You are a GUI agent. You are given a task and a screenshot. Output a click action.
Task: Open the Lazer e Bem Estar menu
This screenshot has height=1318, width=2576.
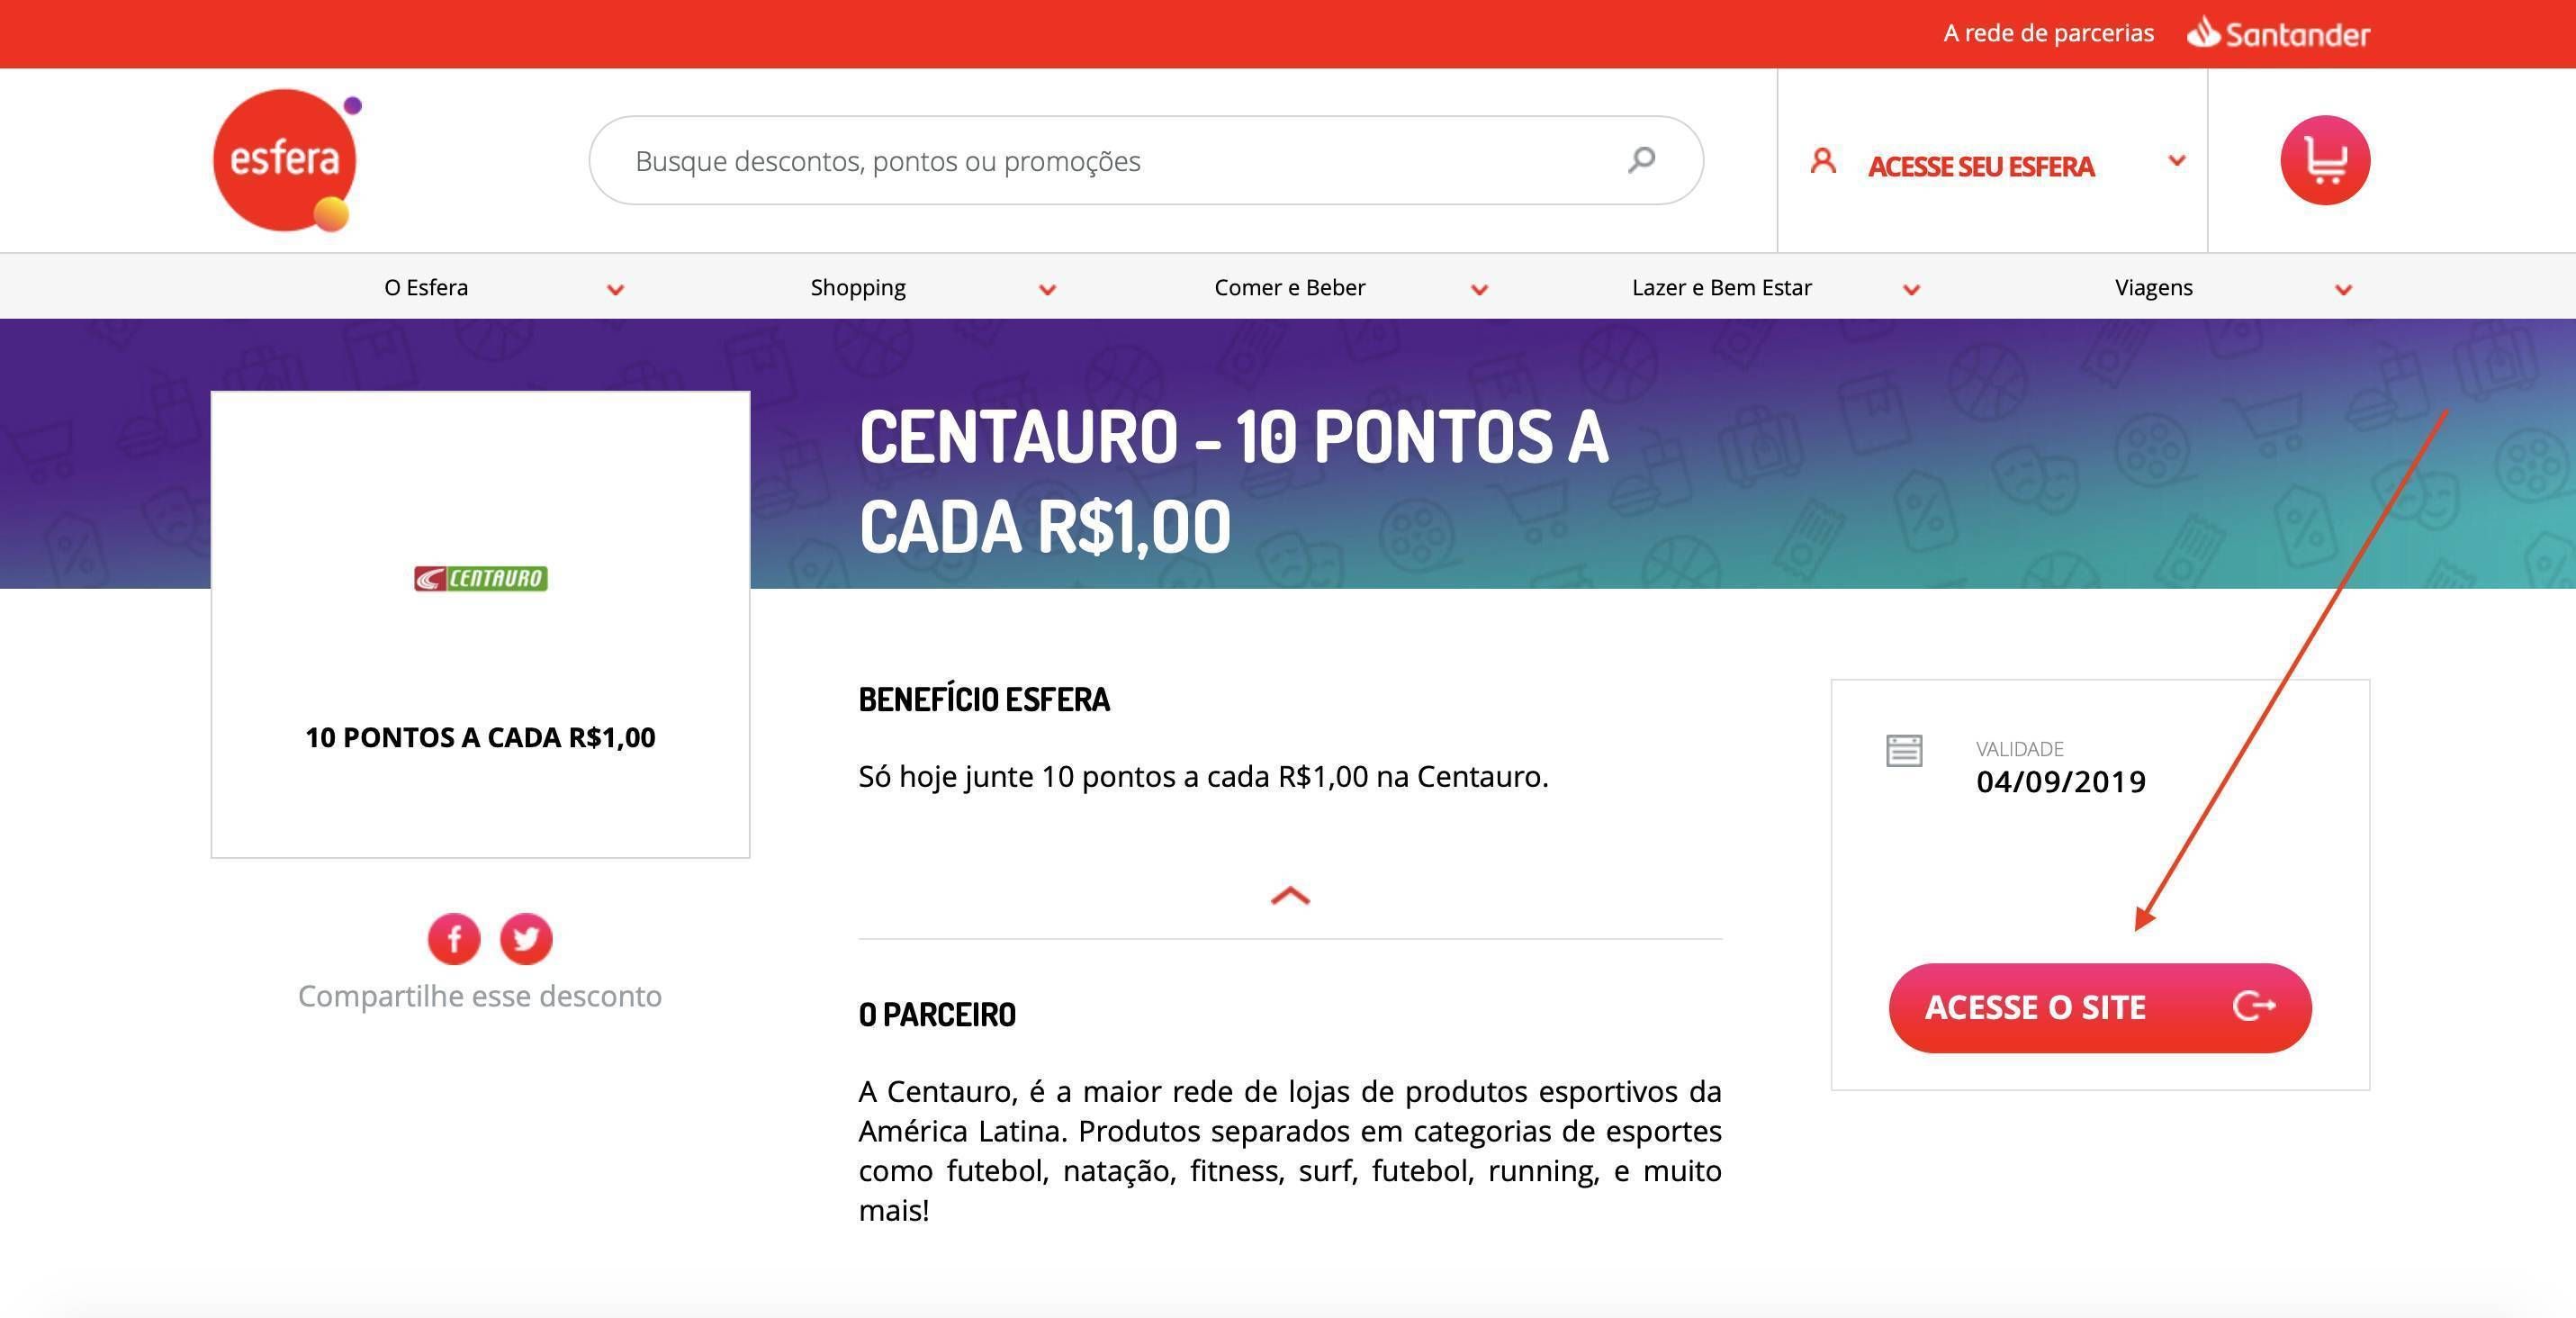(x=1722, y=287)
